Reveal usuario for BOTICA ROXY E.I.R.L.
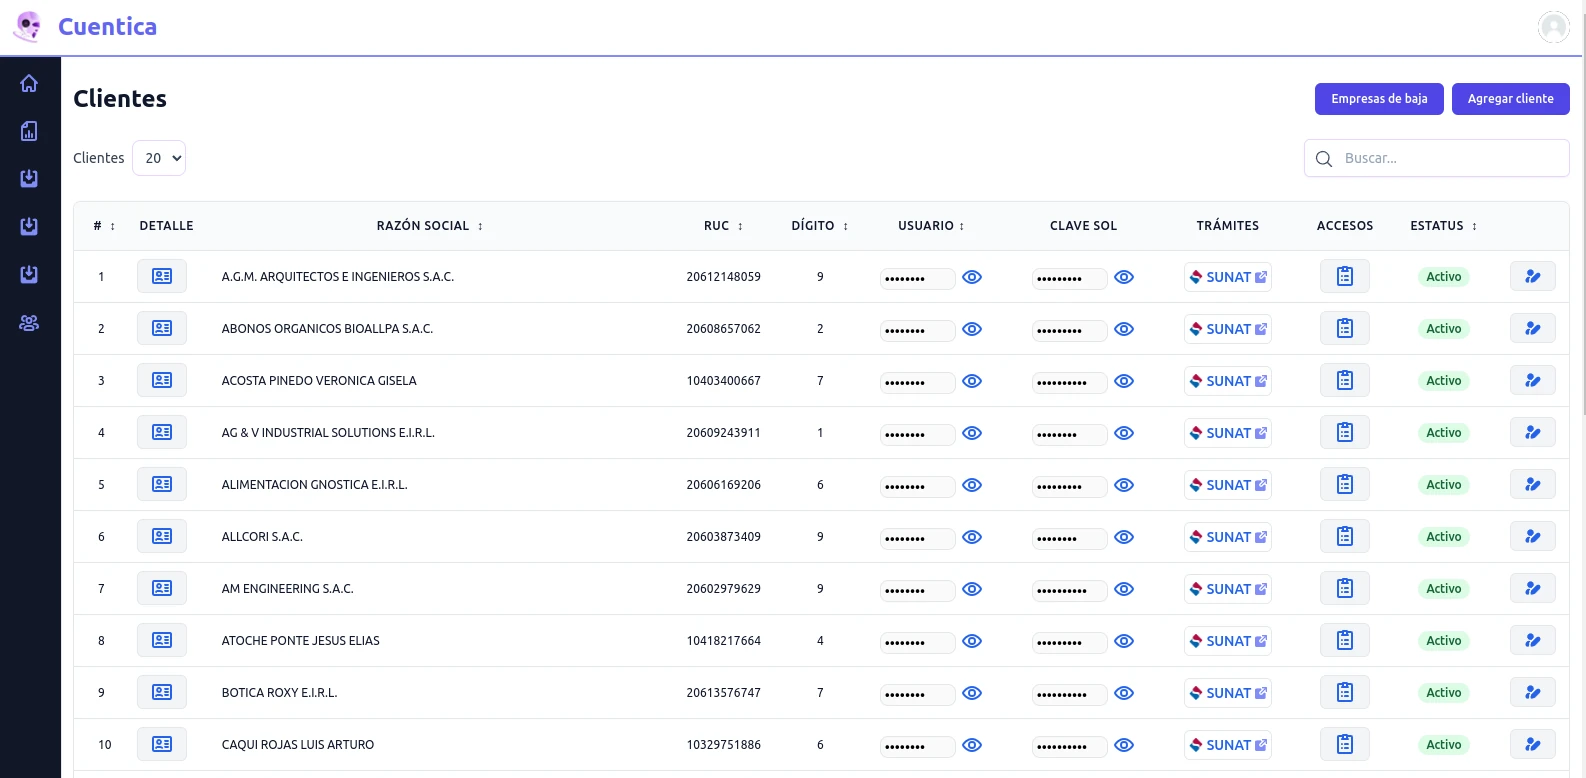This screenshot has height=778, width=1586. pyautogui.click(x=972, y=693)
